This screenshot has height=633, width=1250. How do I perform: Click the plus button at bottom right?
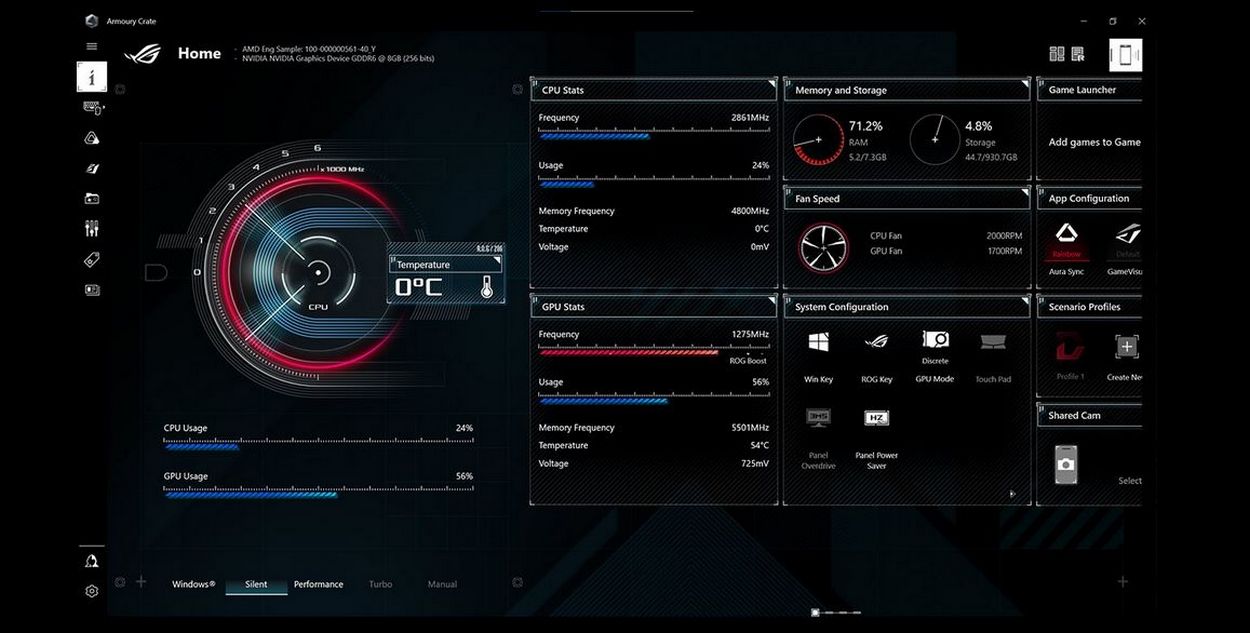(1123, 582)
